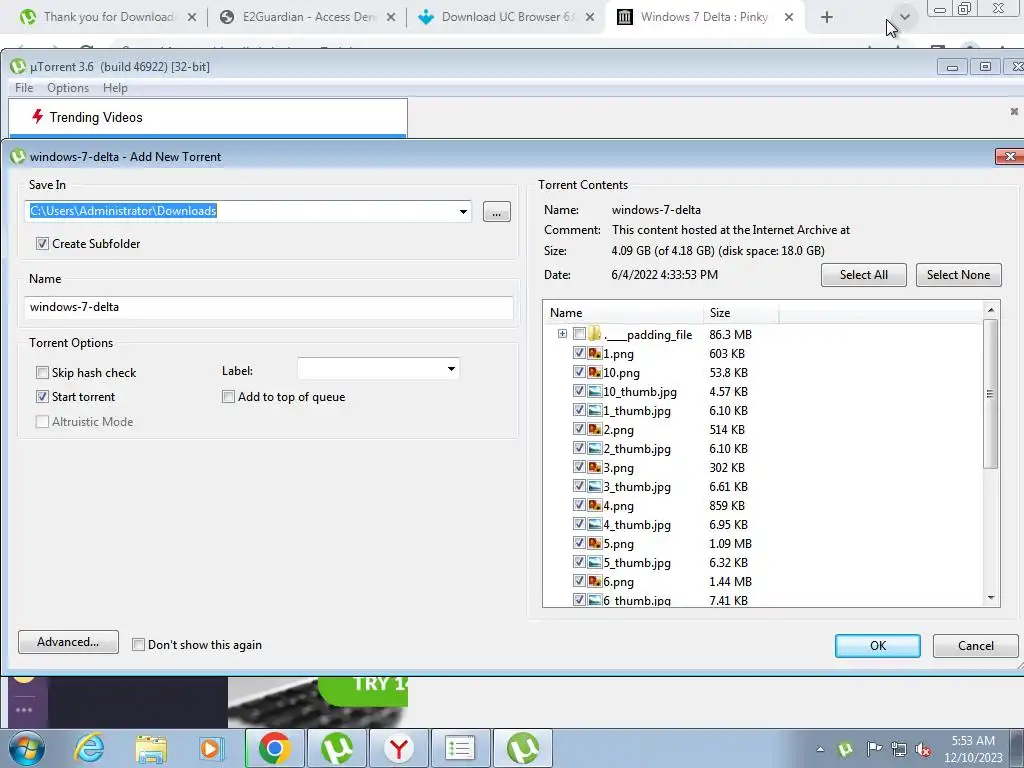The width and height of the screenshot is (1024, 768).
Task: Click Select All button
Action: coord(863,275)
